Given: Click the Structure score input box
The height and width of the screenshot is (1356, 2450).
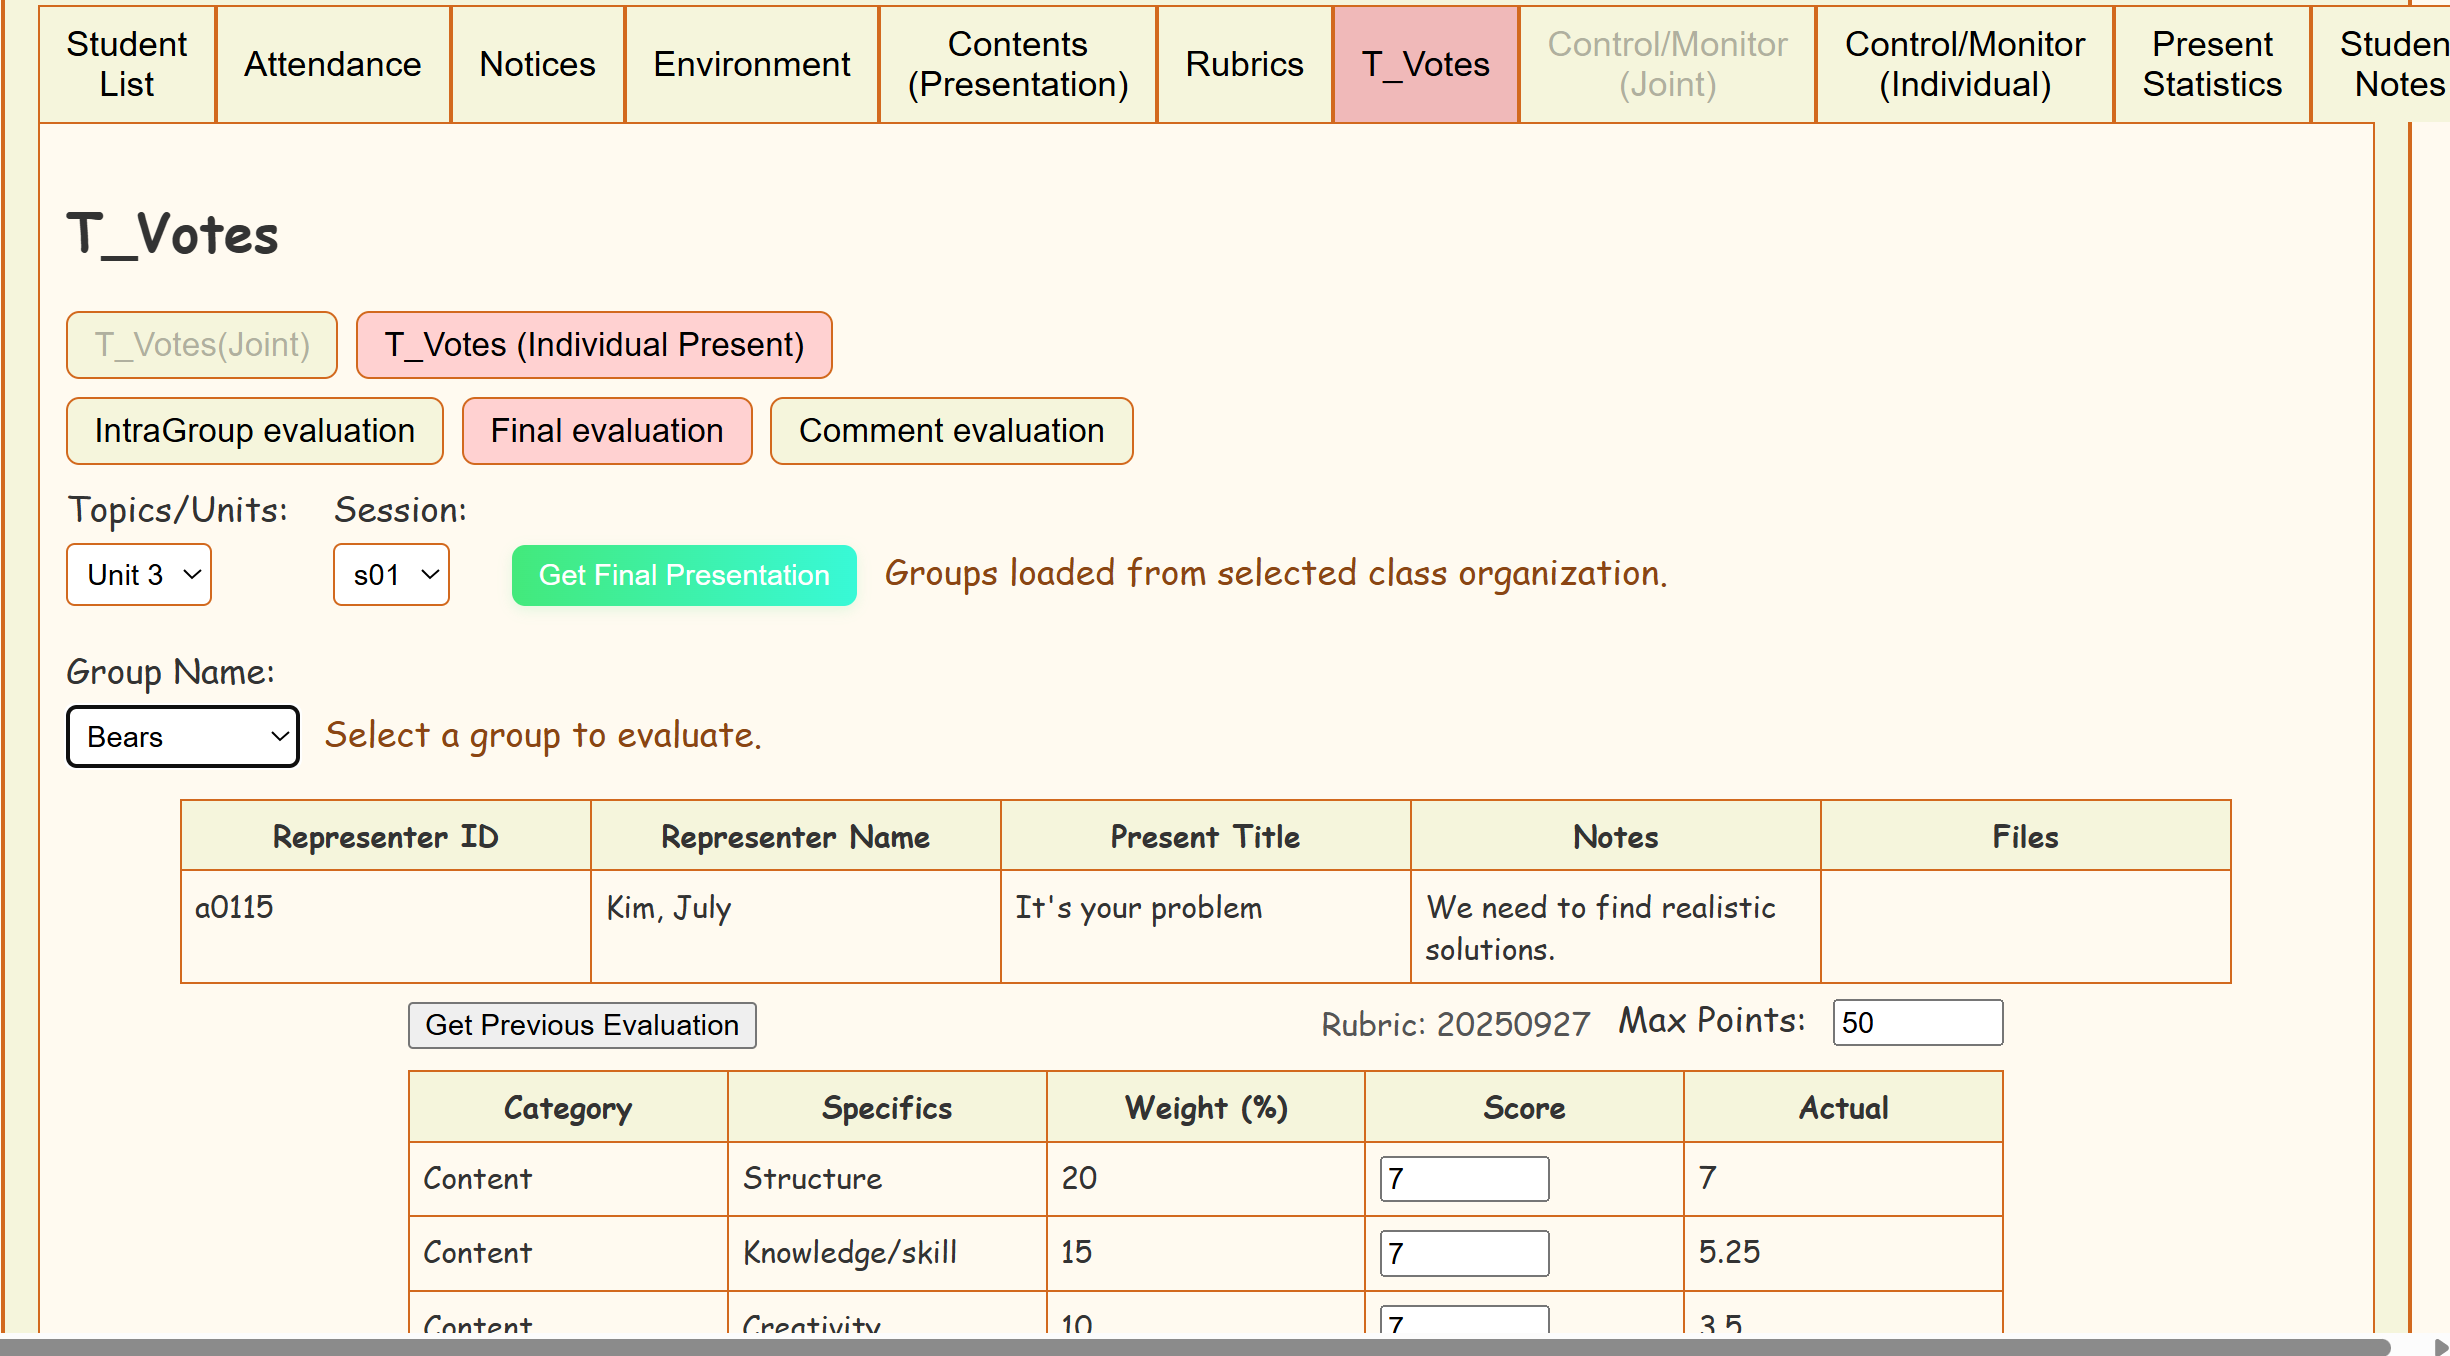Looking at the screenshot, I should pyautogui.click(x=1464, y=1179).
